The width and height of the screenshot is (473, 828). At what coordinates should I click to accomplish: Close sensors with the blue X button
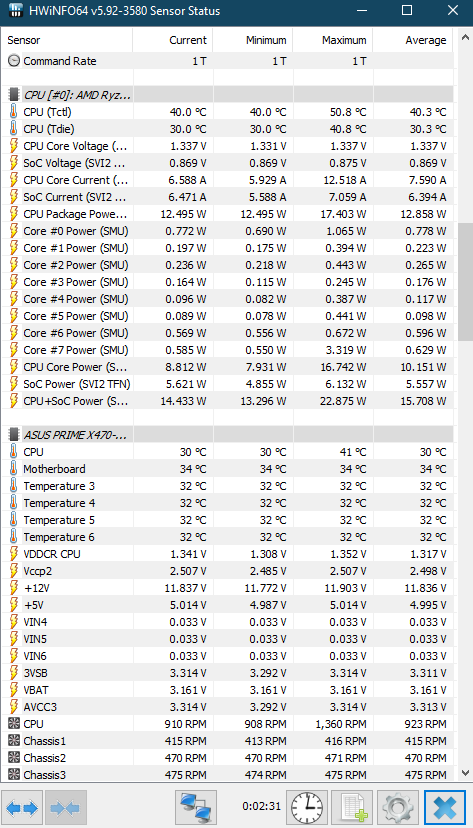pos(444,808)
